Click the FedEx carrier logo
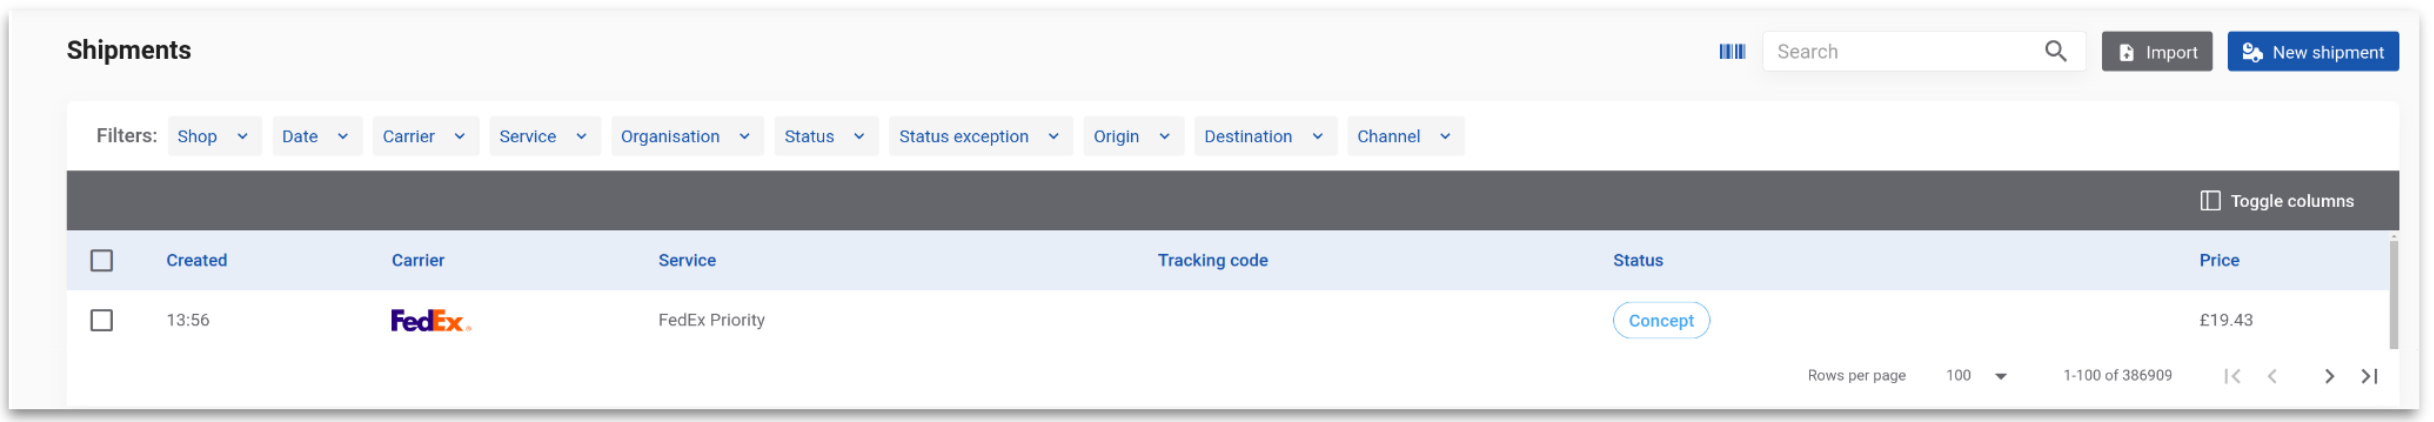 [x=430, y=321]
